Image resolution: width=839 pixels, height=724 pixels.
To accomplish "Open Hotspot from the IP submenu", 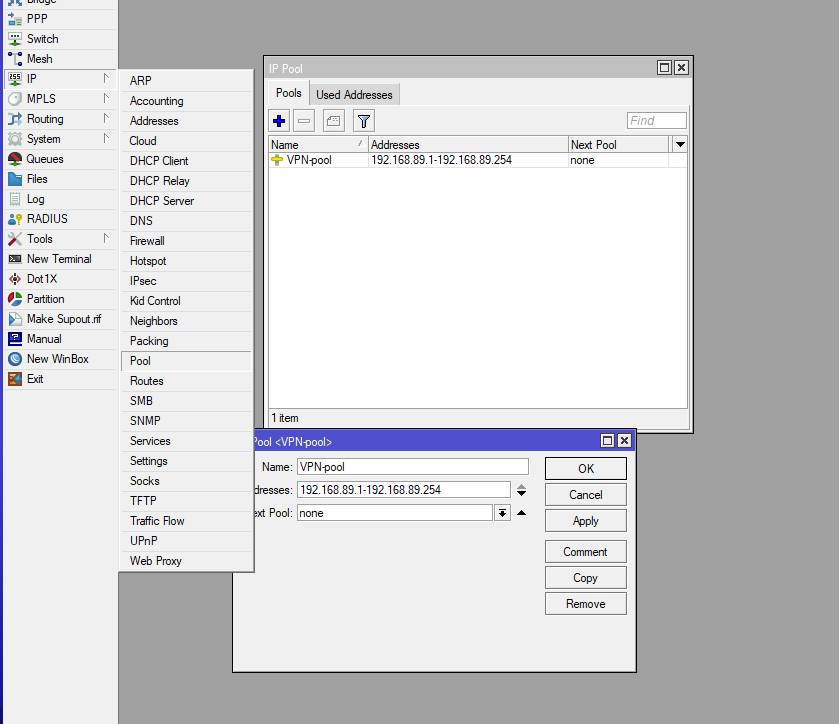I will [186, 261].
